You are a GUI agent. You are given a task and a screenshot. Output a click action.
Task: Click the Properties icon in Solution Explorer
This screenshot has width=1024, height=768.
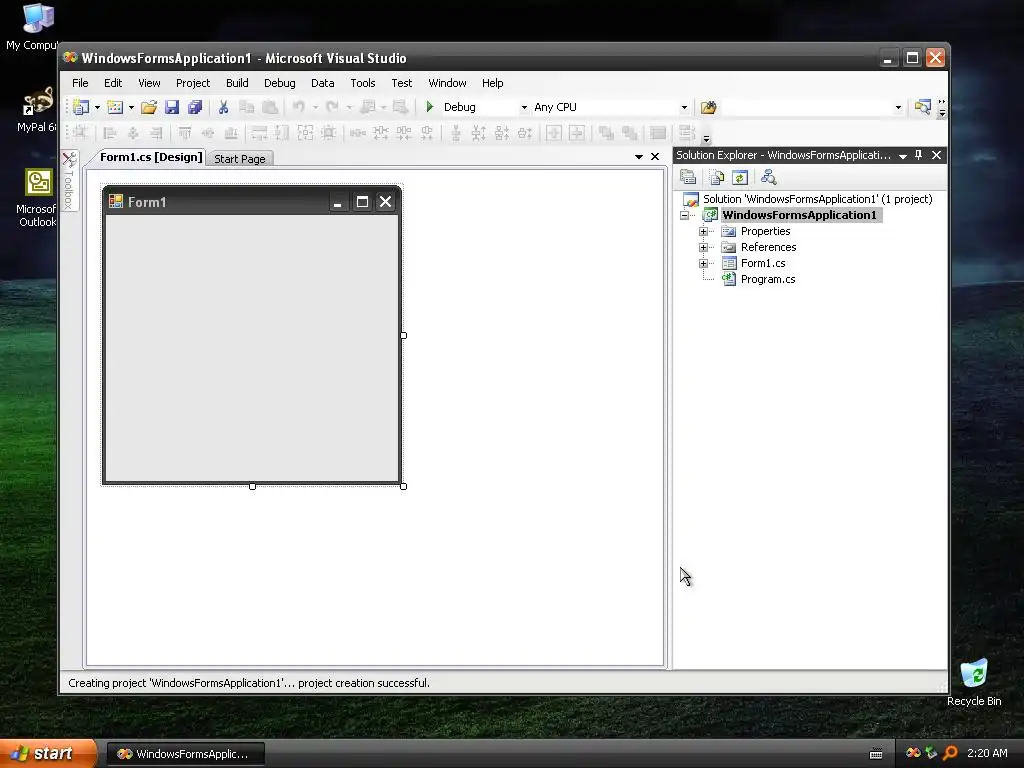(x=688, y=177)
